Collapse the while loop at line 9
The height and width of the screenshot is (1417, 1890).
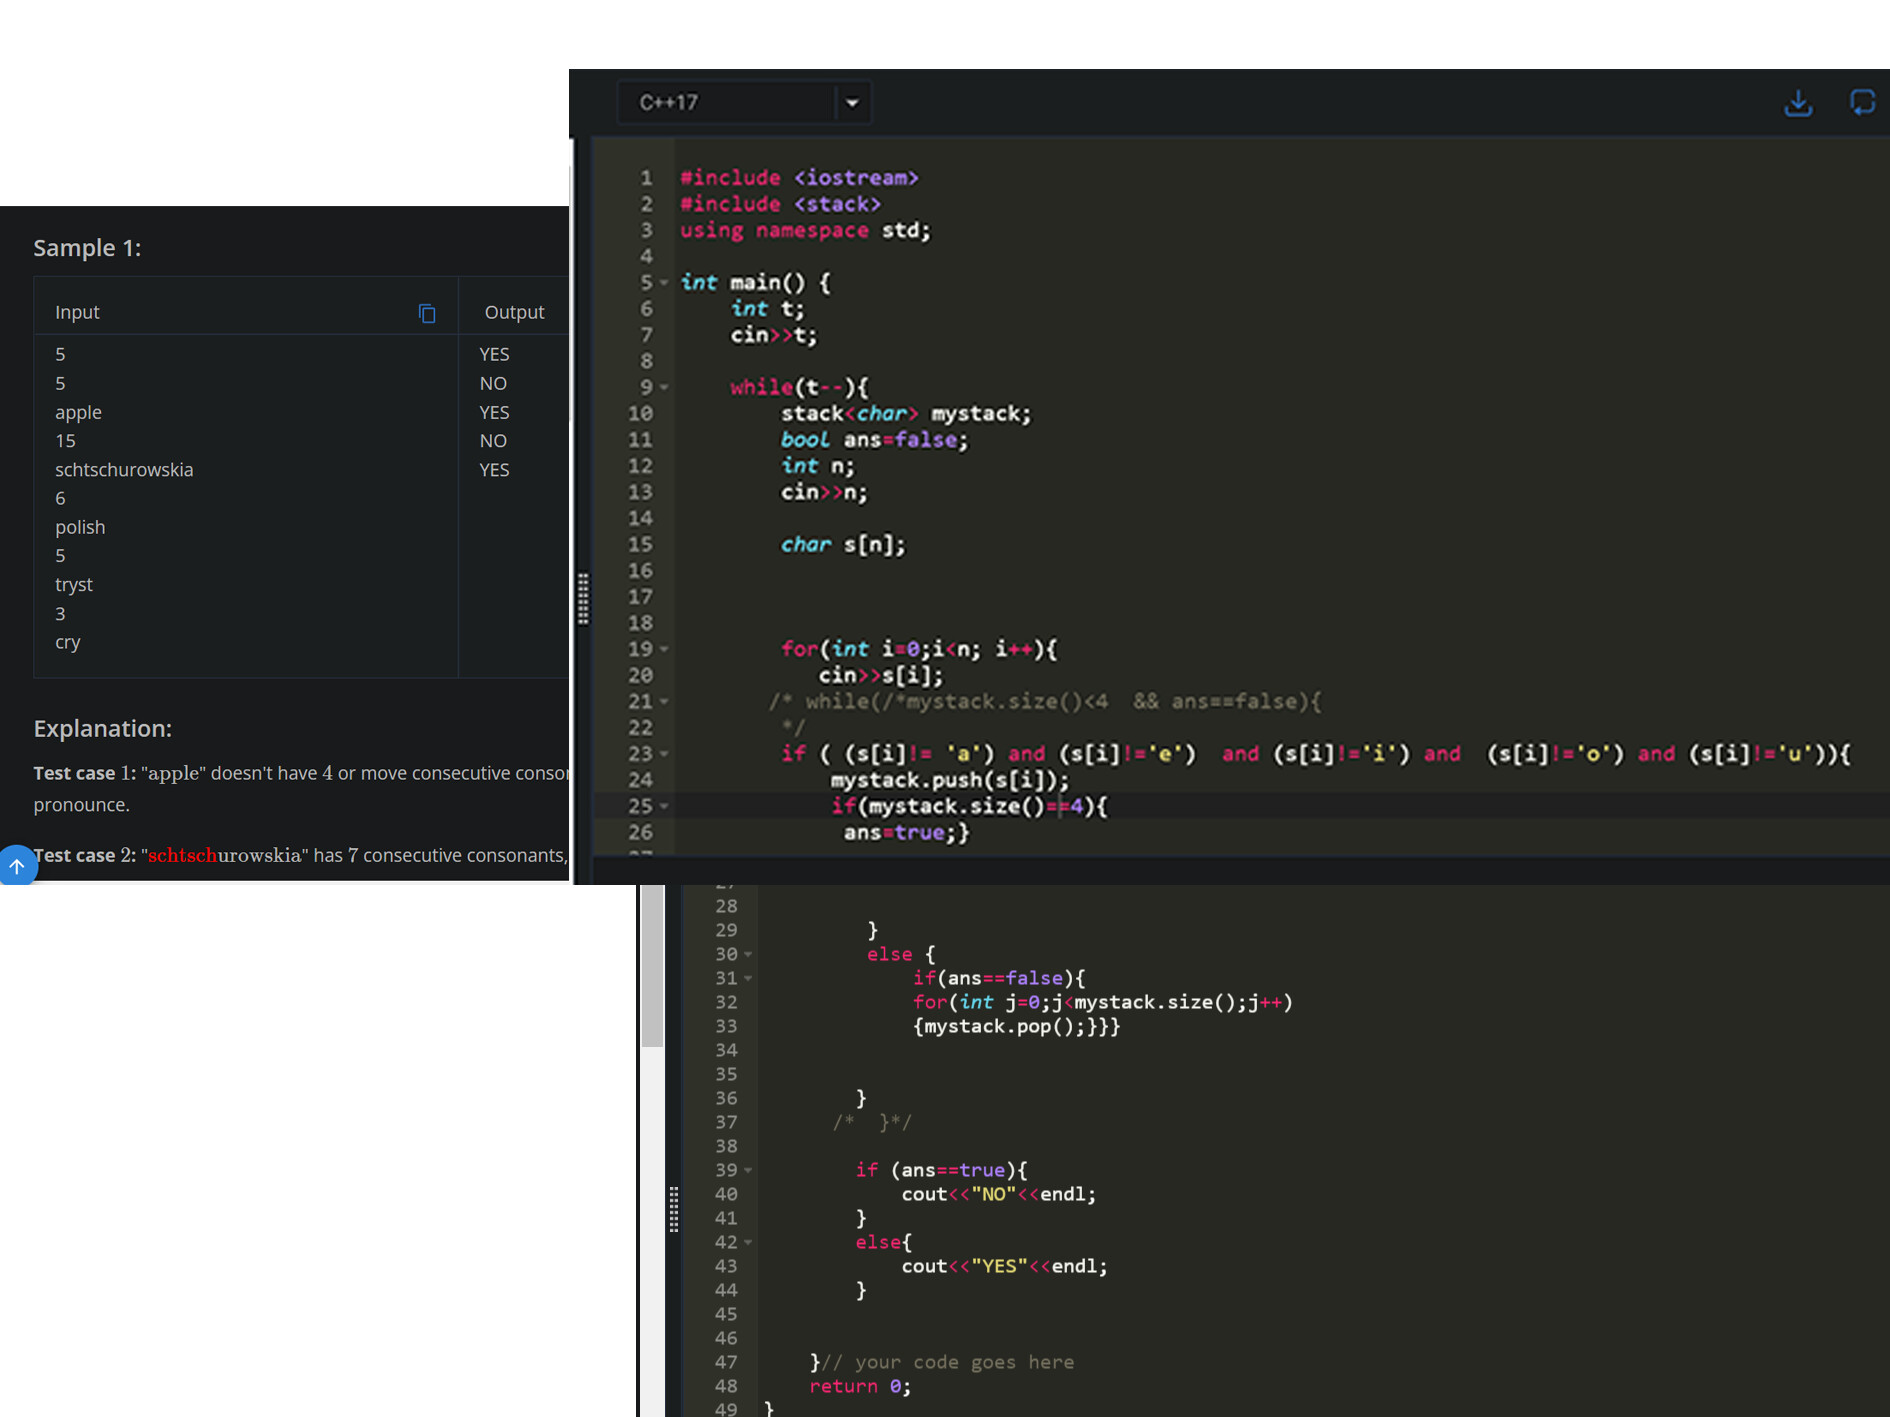pyautogui.click(x=665, y=387)
